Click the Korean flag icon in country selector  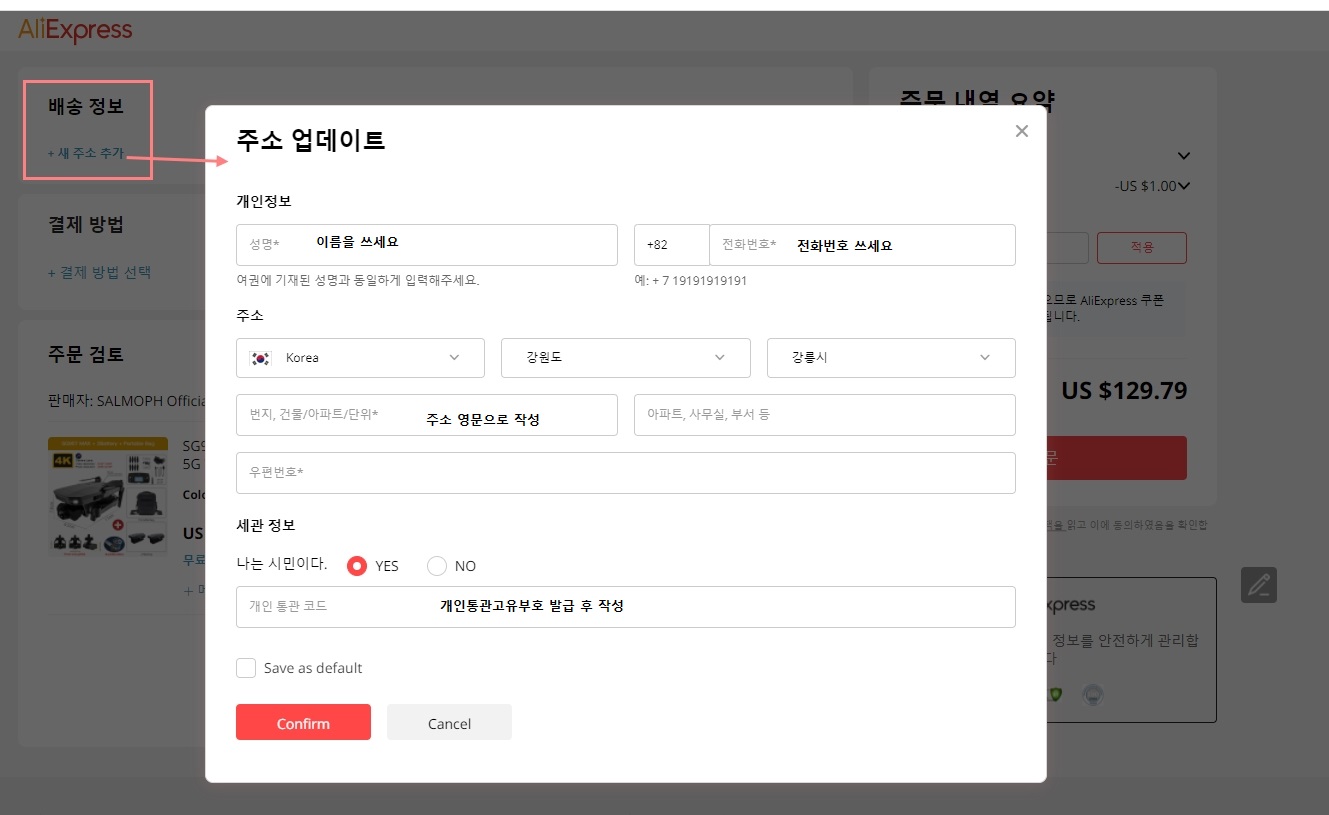(x=260, y=357)
